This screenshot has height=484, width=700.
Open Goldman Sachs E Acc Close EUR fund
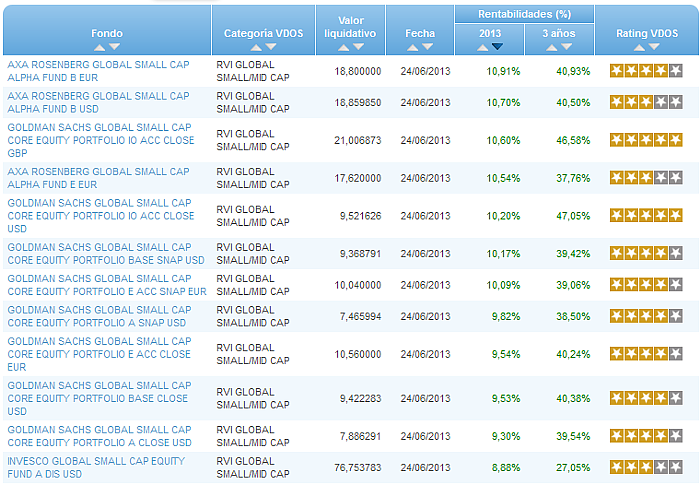pos(99,354)
